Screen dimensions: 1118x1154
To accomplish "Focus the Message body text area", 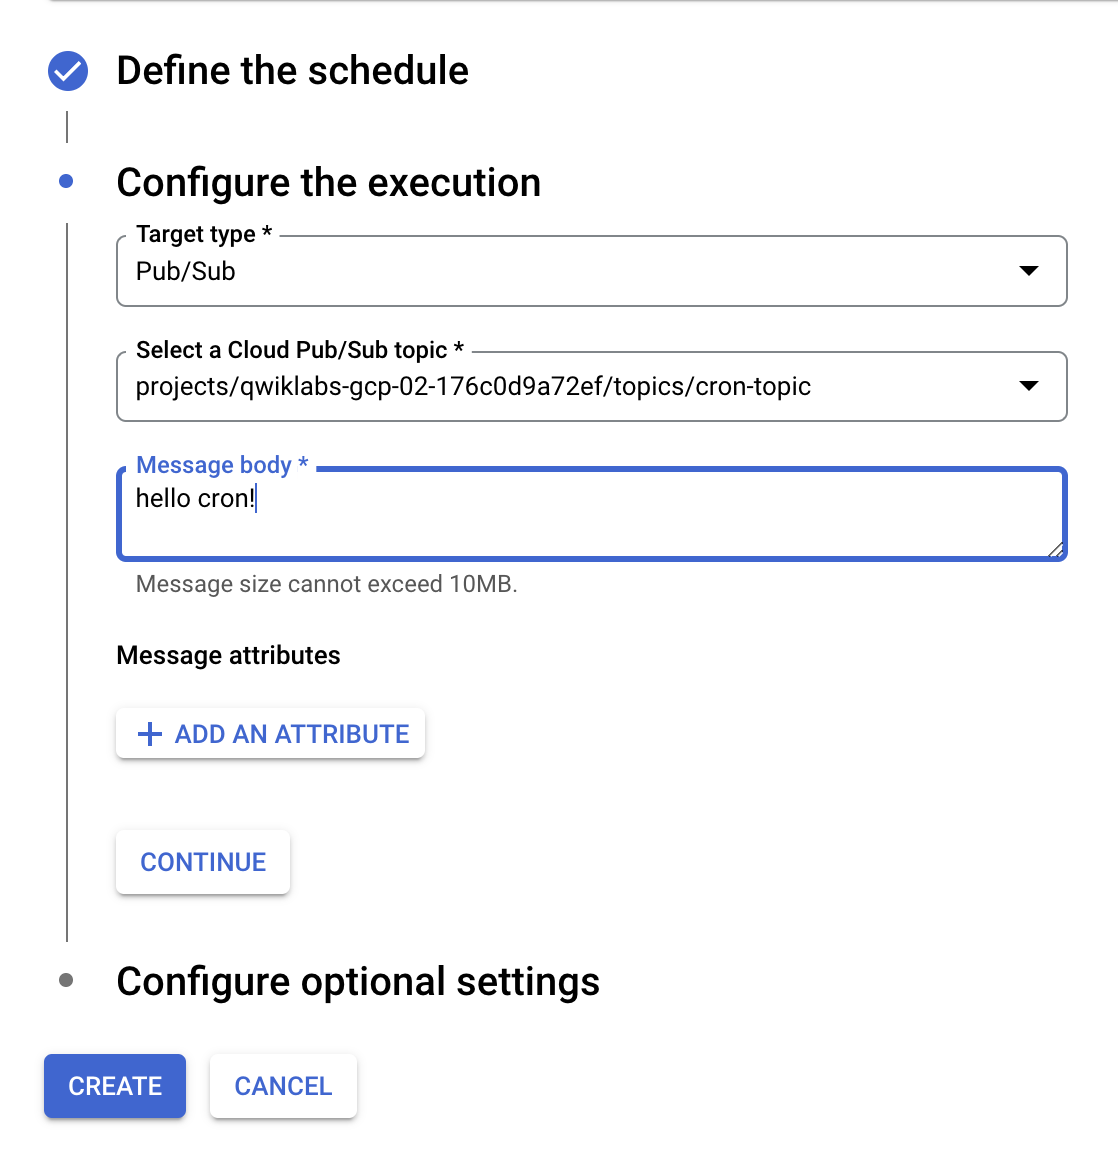I will [592, 514].
